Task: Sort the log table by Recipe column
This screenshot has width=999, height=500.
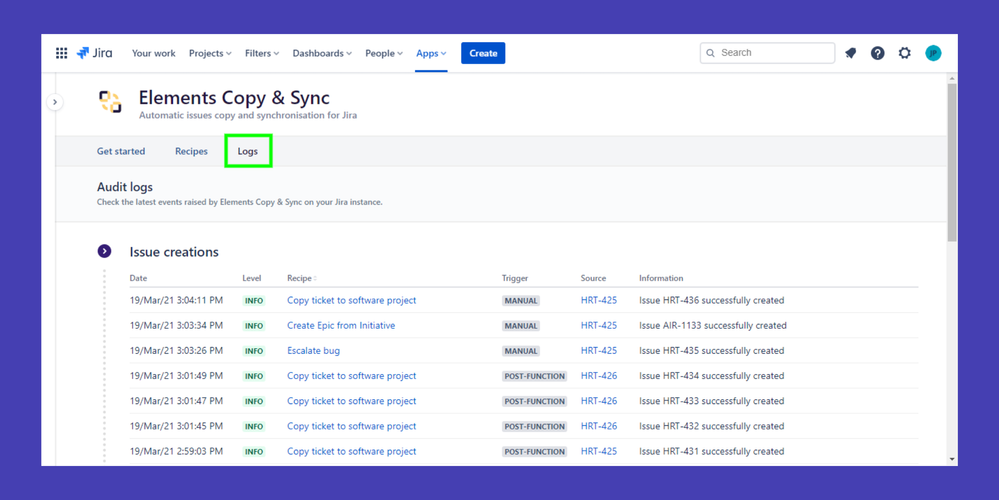Action: pos(301,278)
